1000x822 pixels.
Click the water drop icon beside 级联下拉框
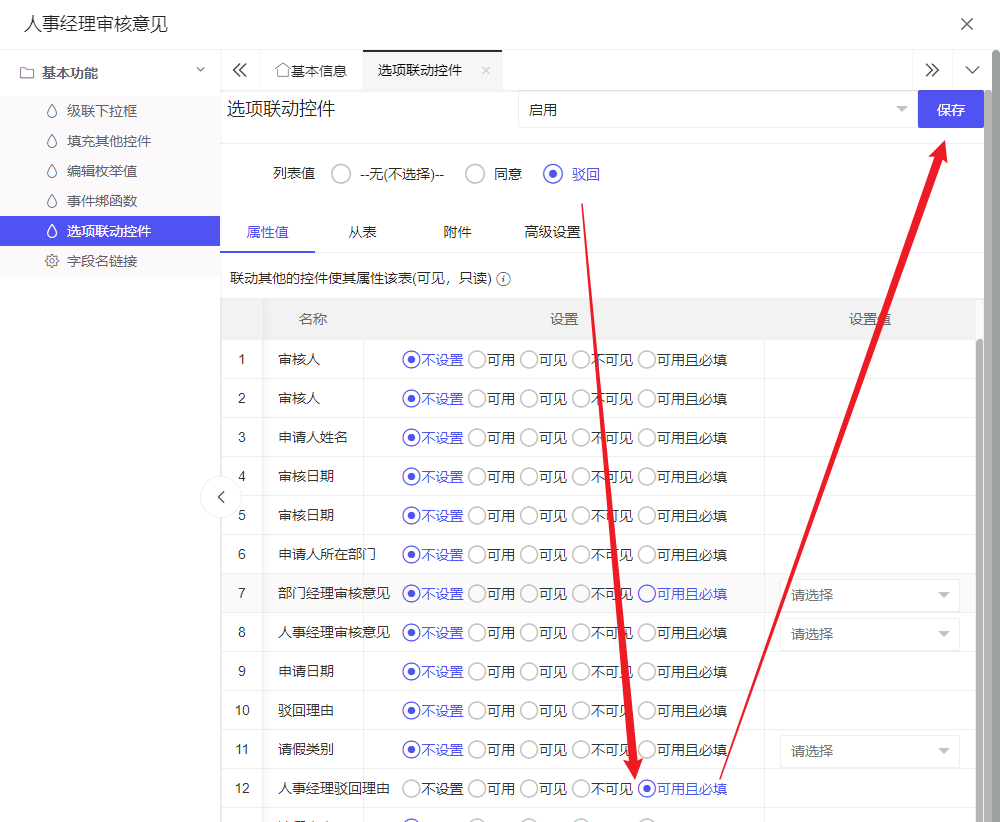pos(52,111)
